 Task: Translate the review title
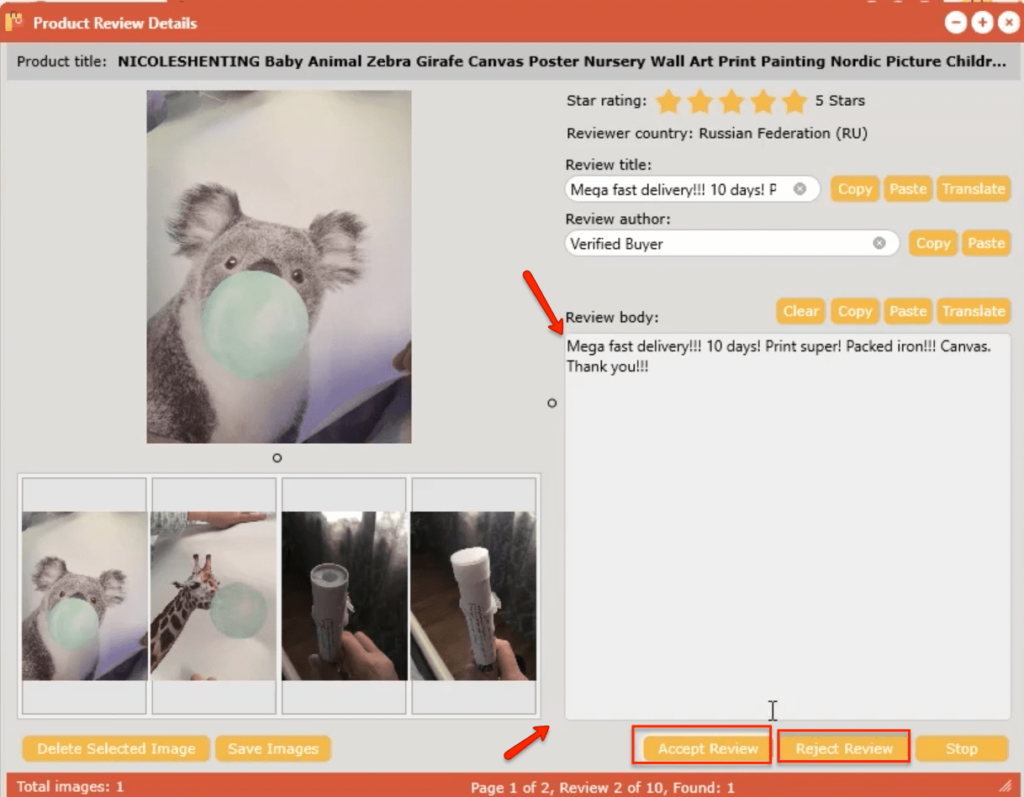point(973,189)
